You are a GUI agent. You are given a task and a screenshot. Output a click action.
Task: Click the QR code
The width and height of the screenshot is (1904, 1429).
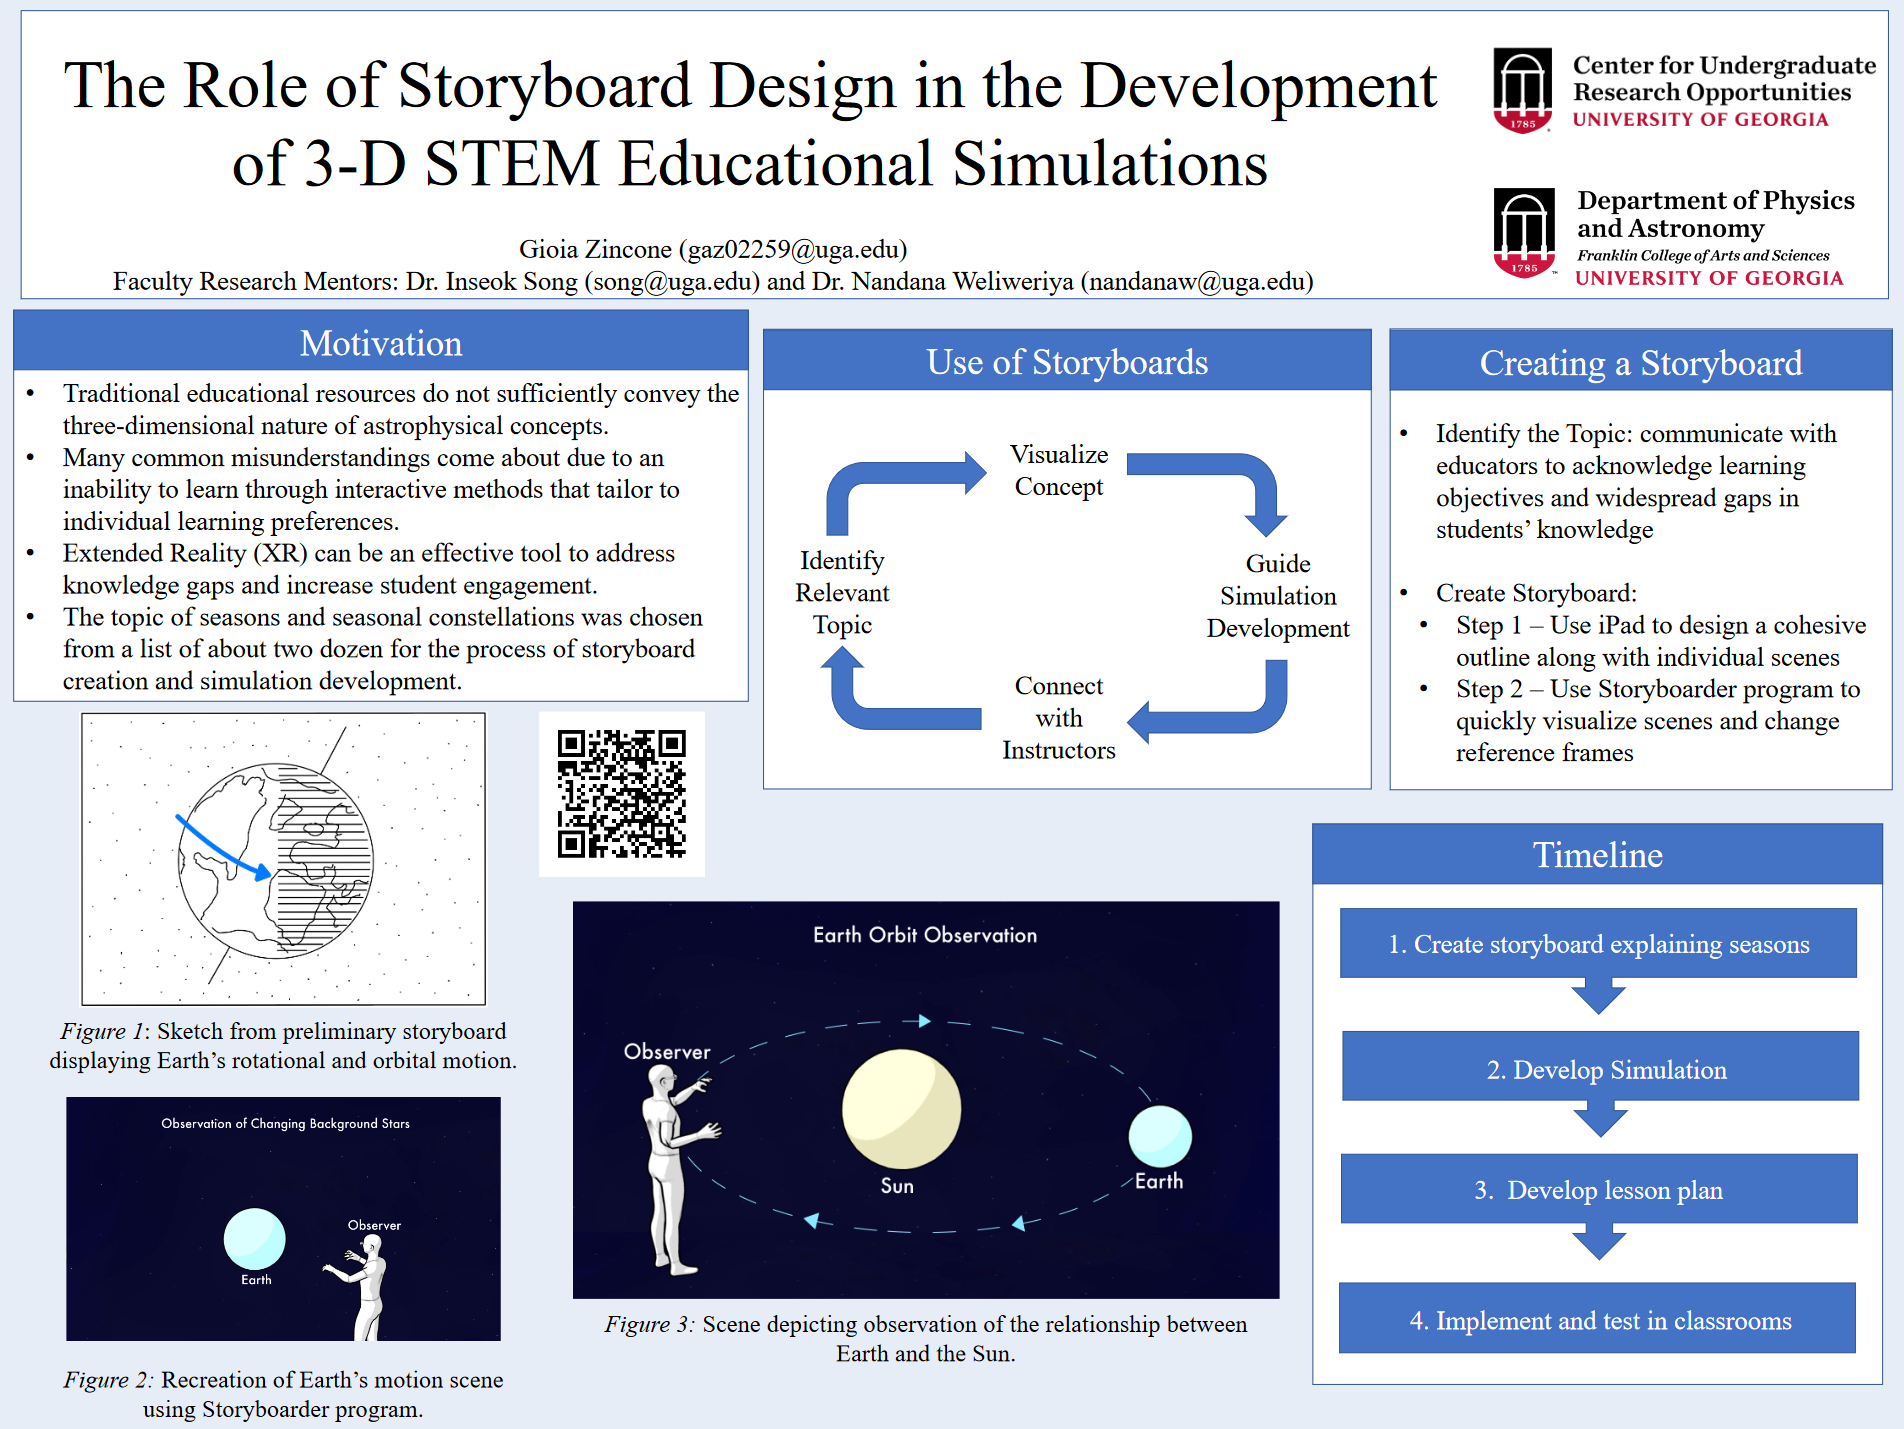[621, 794]
